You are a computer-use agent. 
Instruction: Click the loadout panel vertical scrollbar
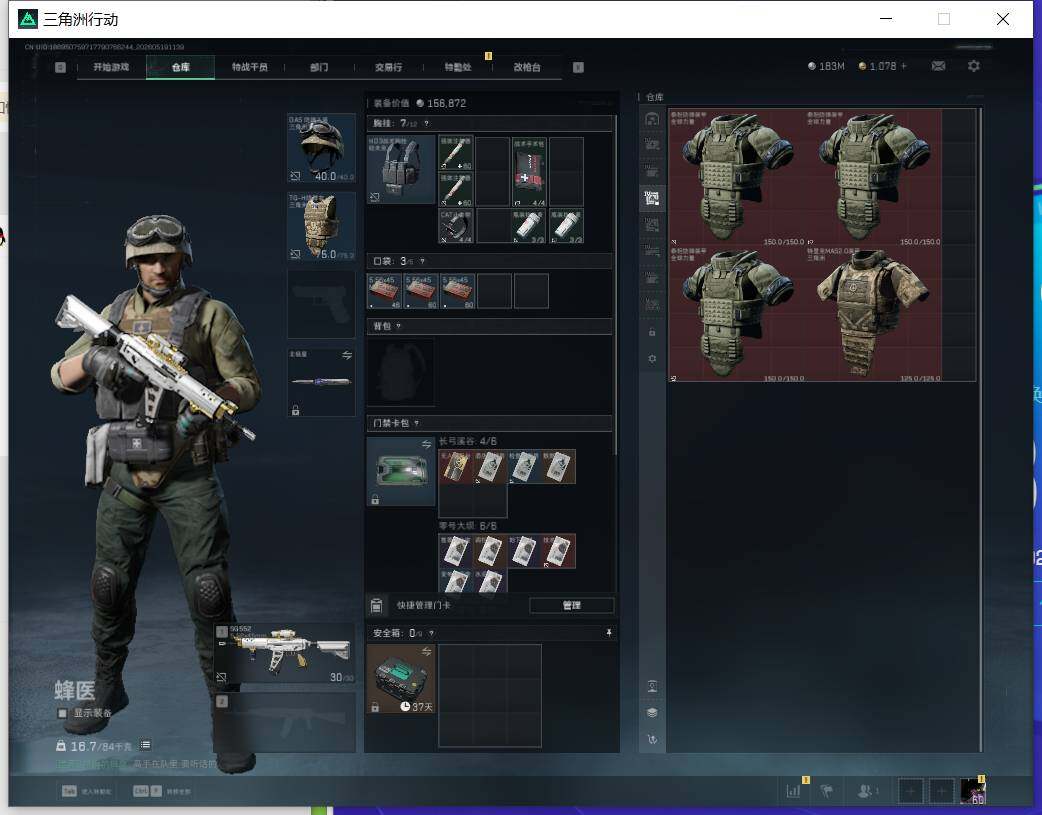click(615, 286)
